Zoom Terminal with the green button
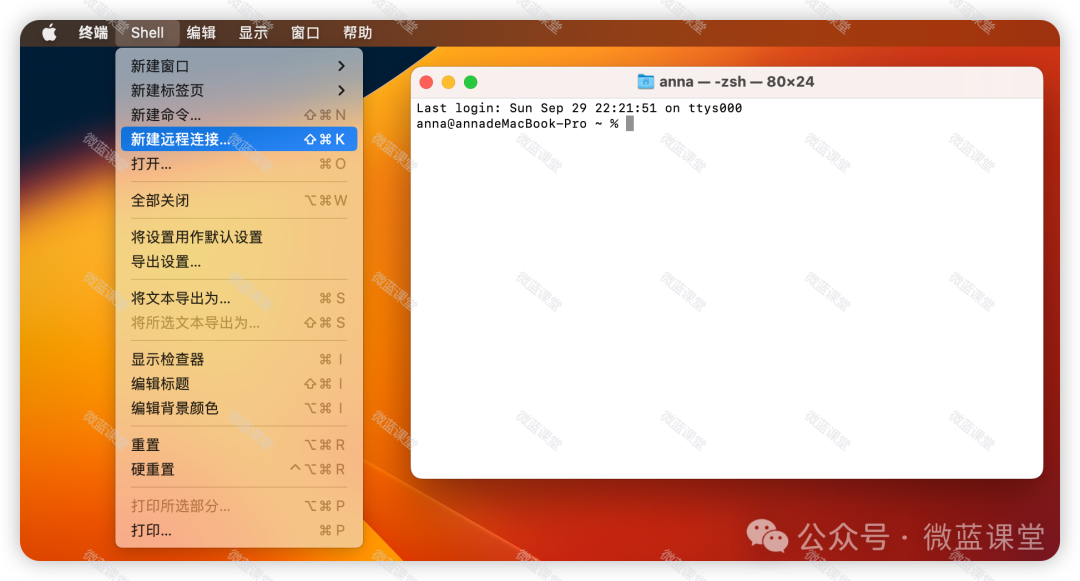Screen dimensions: 1080x581 click(470, 83)
